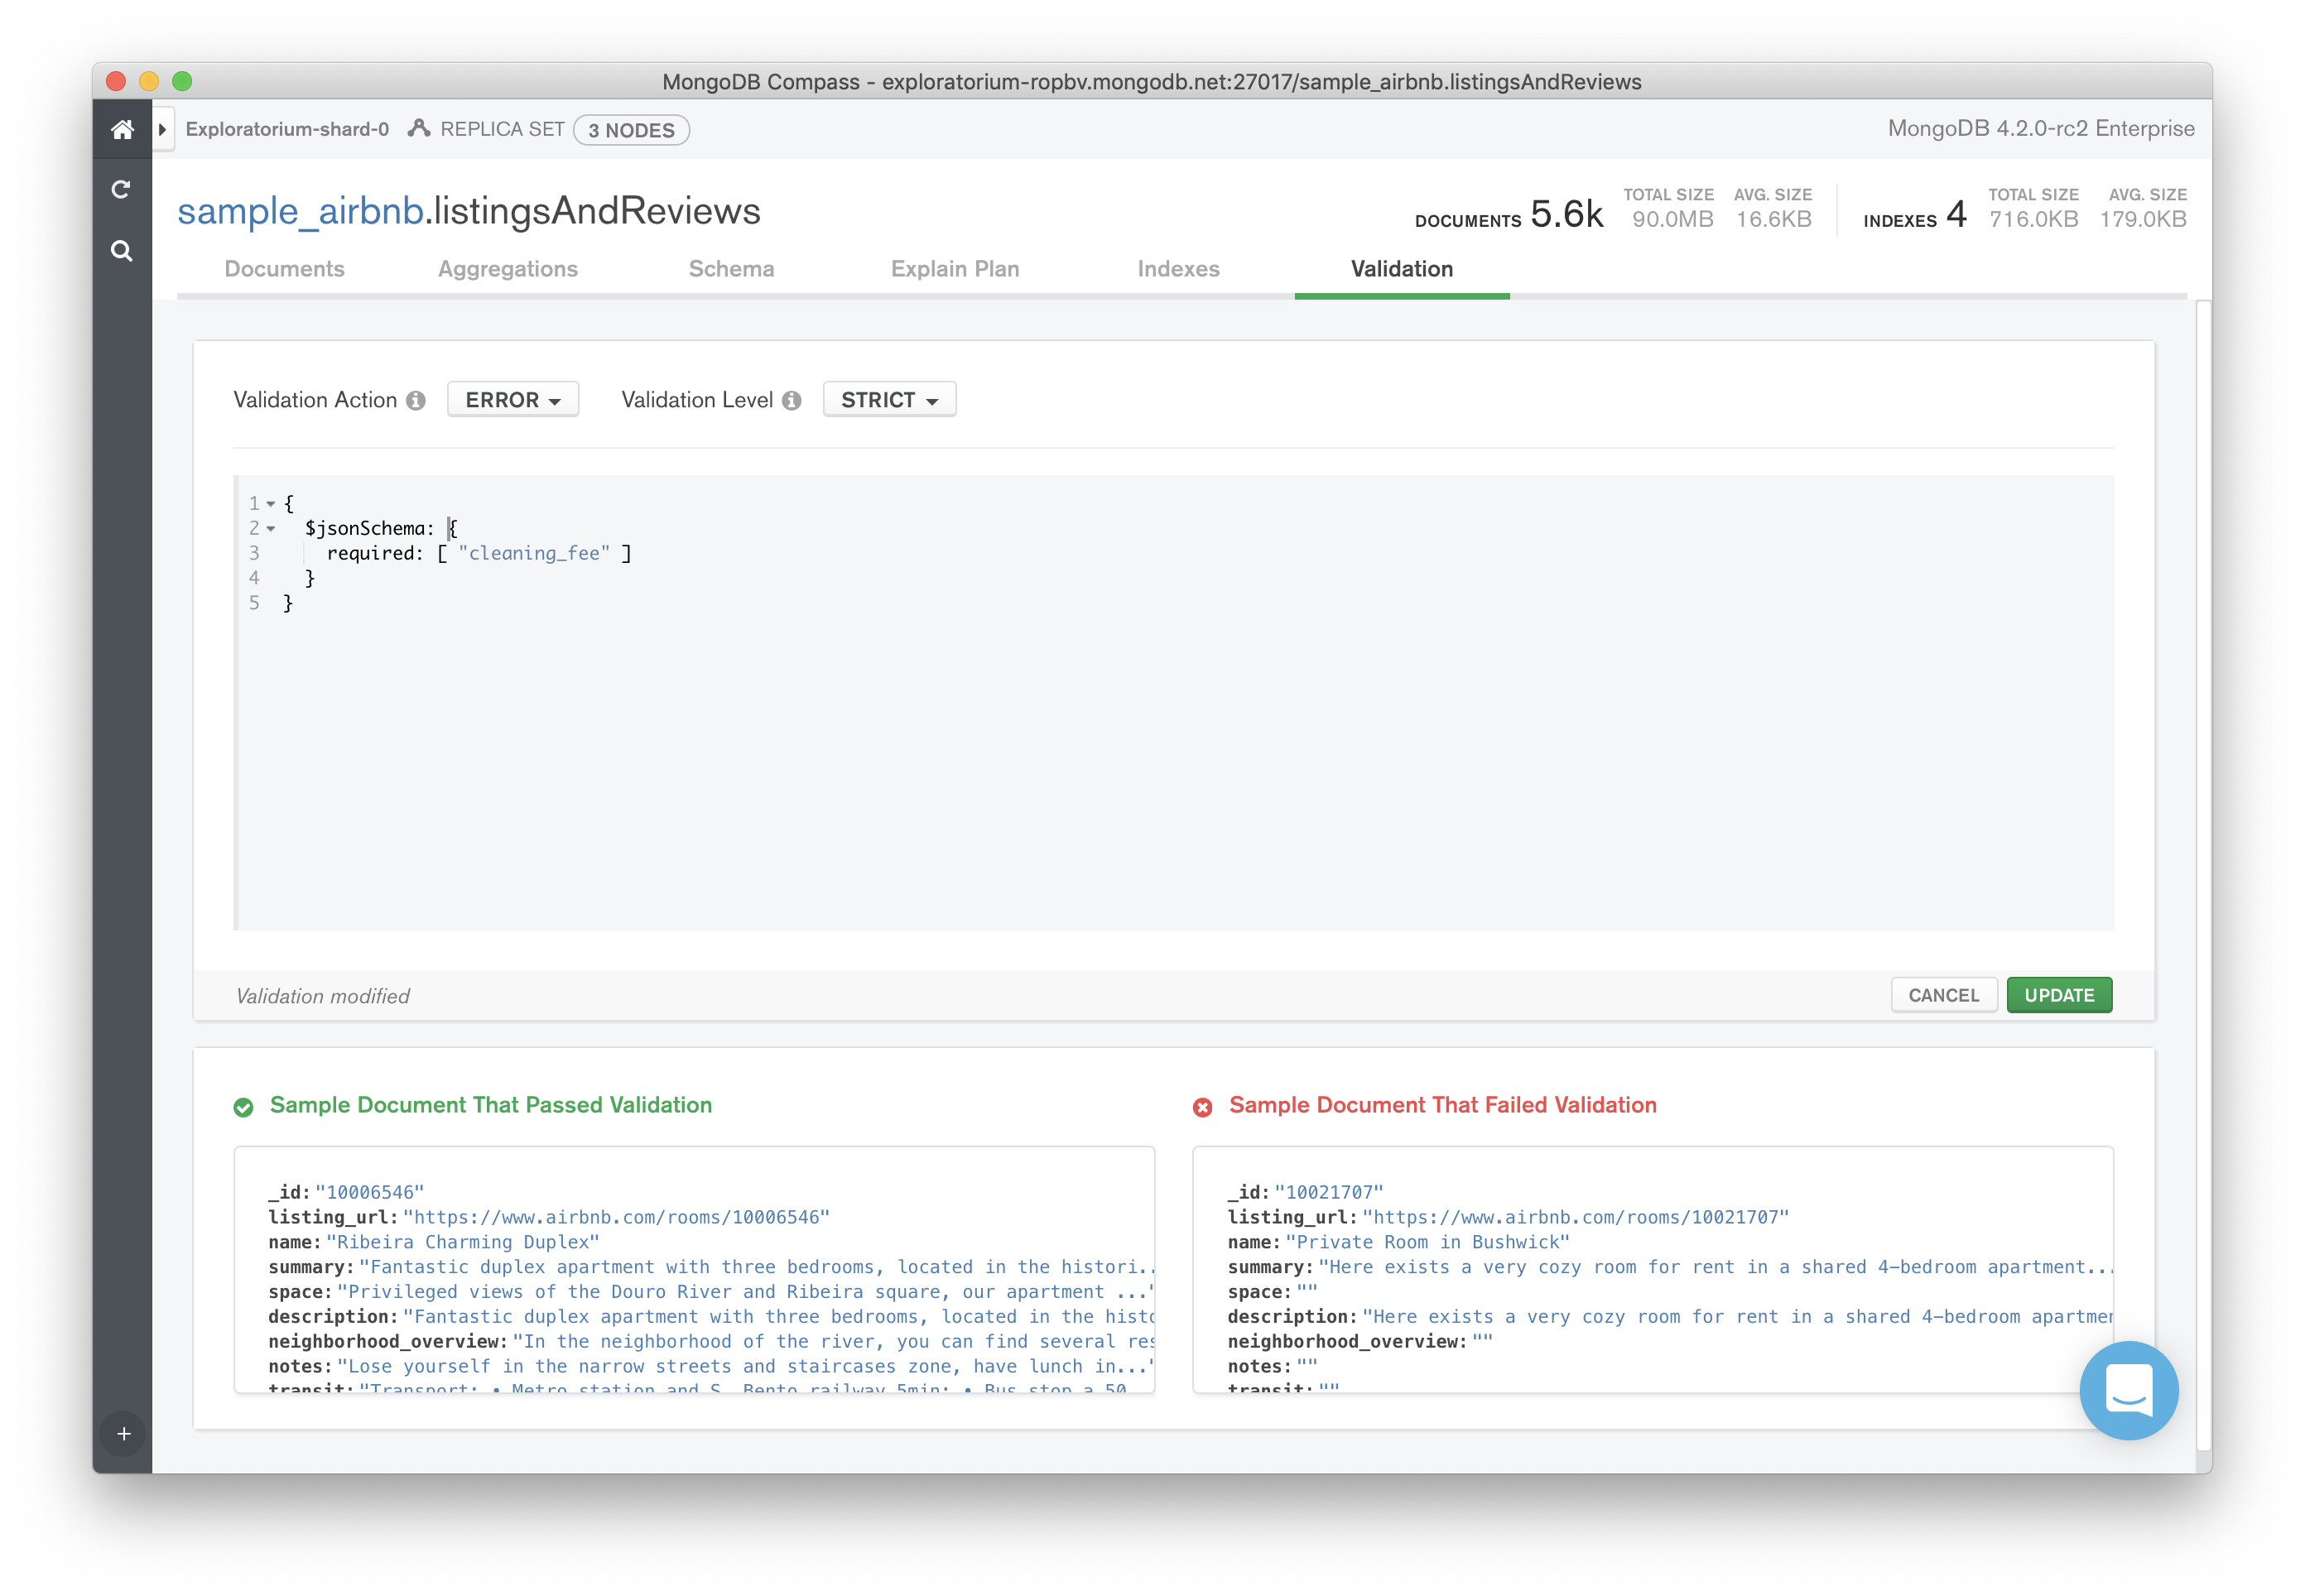The image size is (2305, 1596).
Task: Click the name "Private Room in Bushwick"
Action: pos(1427,1242)
